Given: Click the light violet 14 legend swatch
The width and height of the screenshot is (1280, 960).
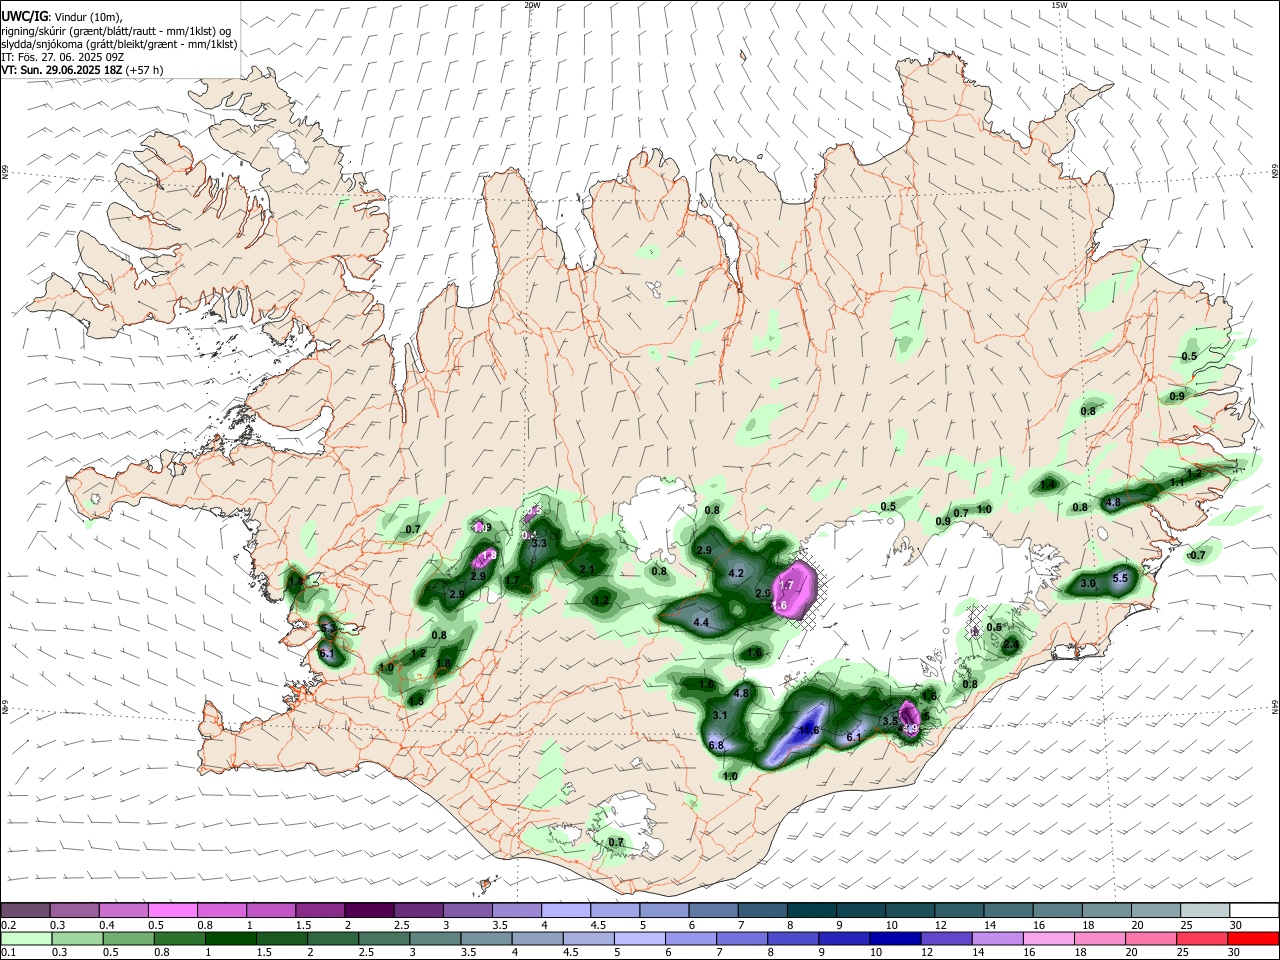Looking at the screenshot, I should (x=998, y=938).
